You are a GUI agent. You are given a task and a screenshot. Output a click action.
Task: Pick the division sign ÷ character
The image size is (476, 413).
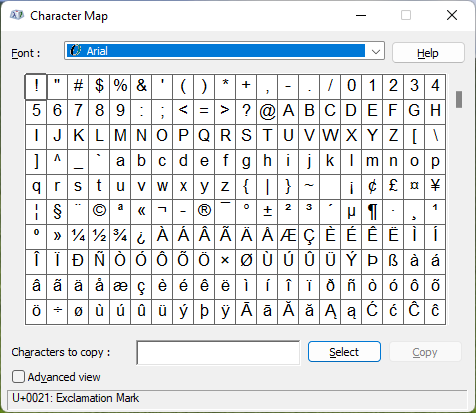click(x=57, y=312)
